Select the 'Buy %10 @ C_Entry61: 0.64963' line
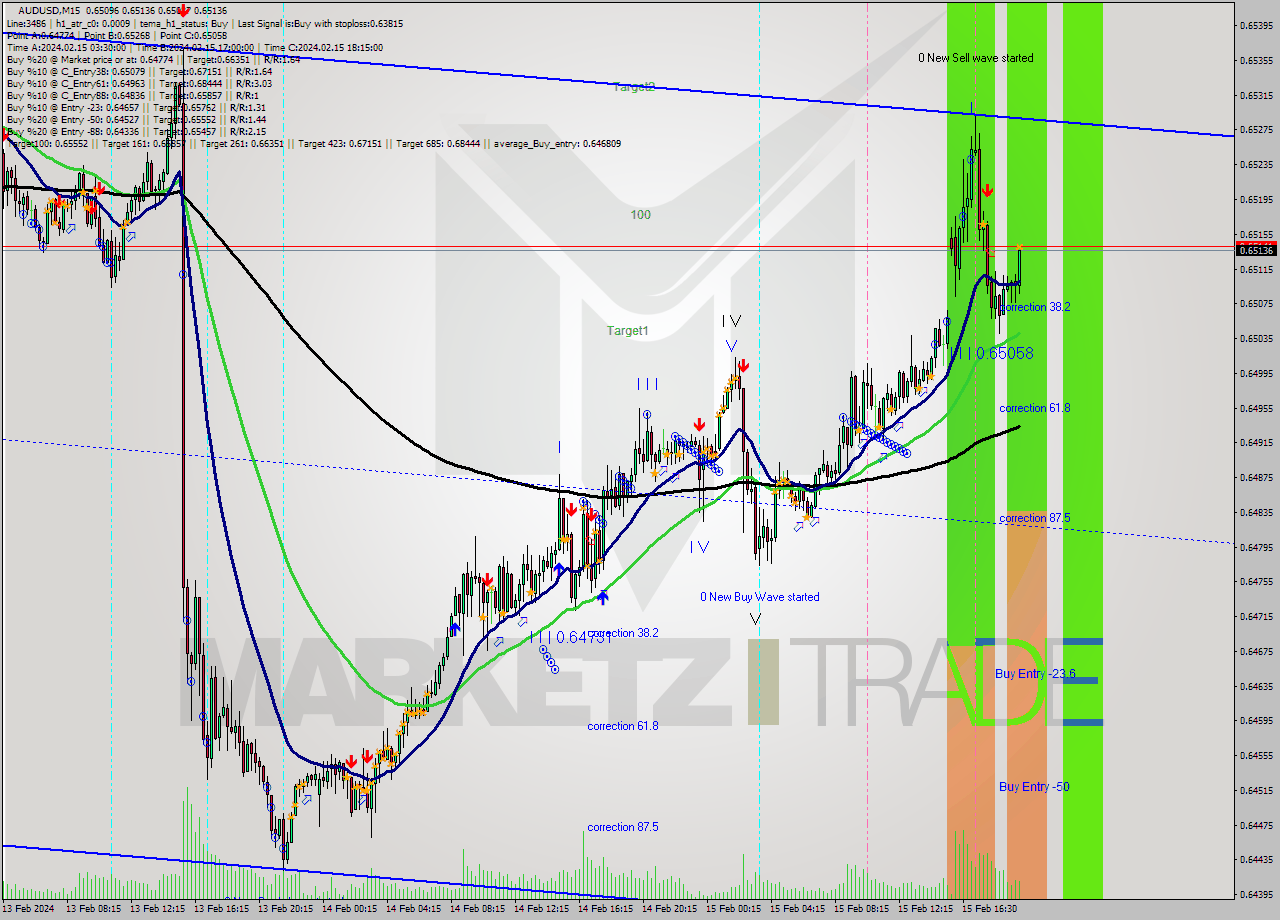 tap(139, 83)
